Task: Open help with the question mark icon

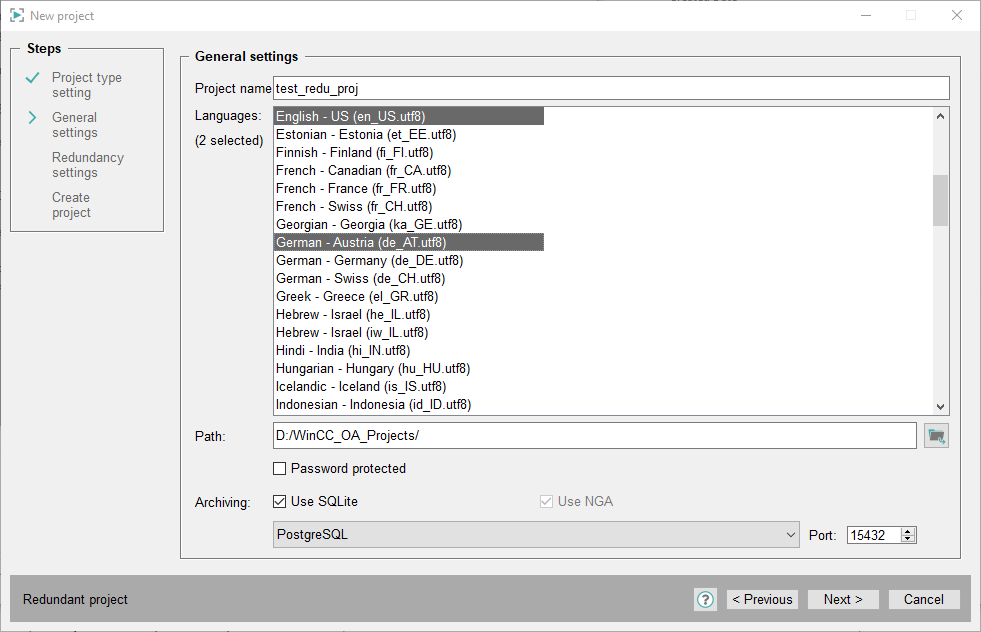Action: [x=705, y=600]
